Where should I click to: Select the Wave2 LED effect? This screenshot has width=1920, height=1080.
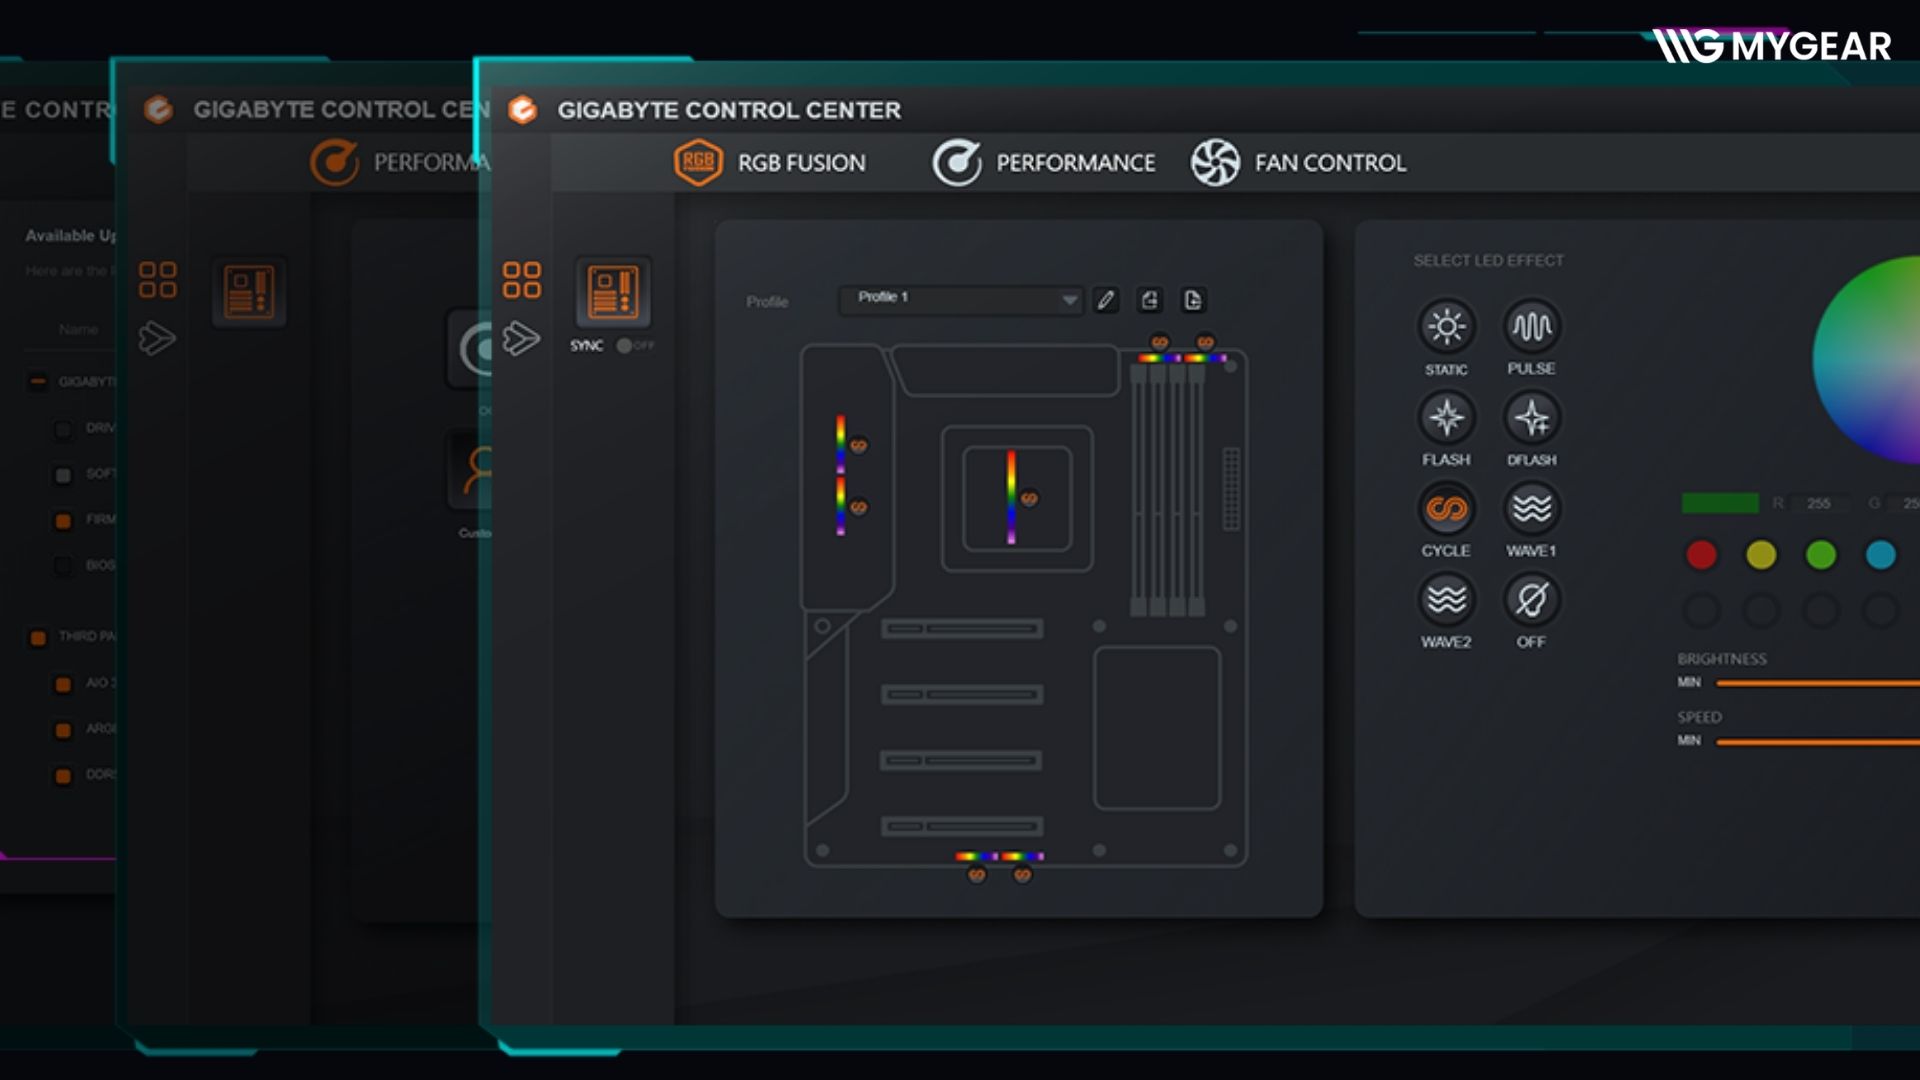[1446, 600]
